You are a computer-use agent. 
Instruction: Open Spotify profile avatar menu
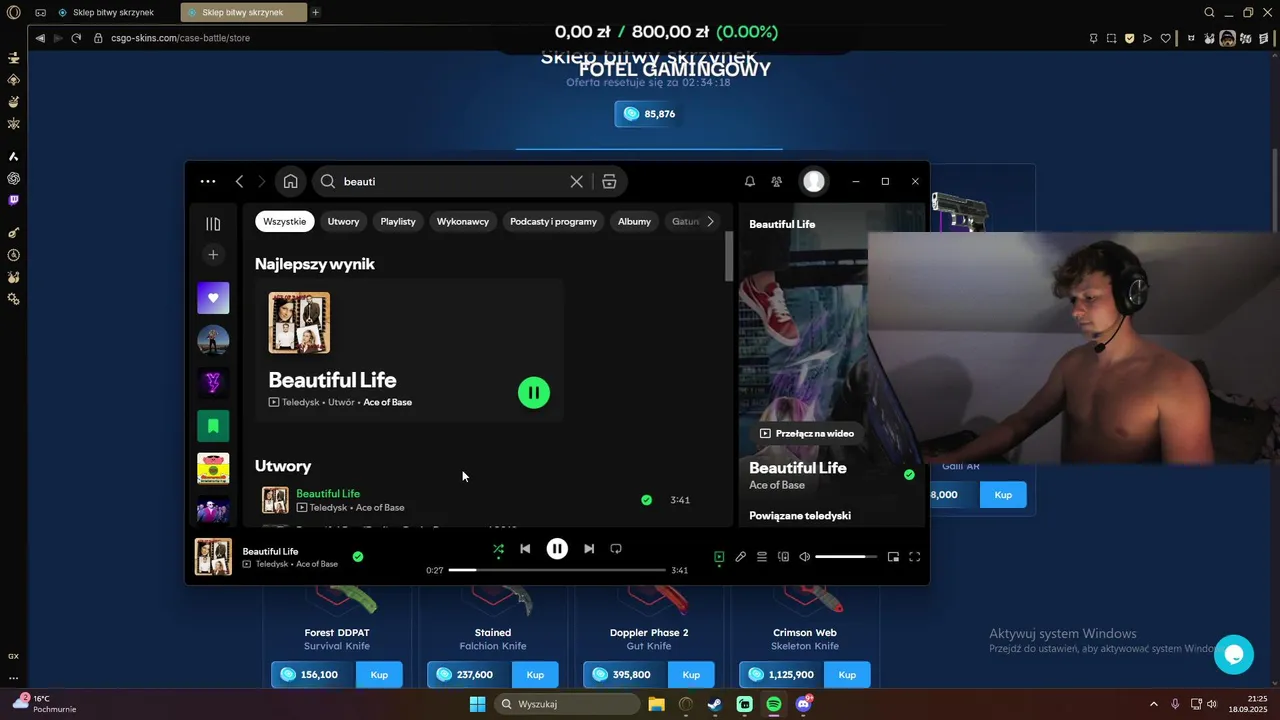tap(814, 181)
